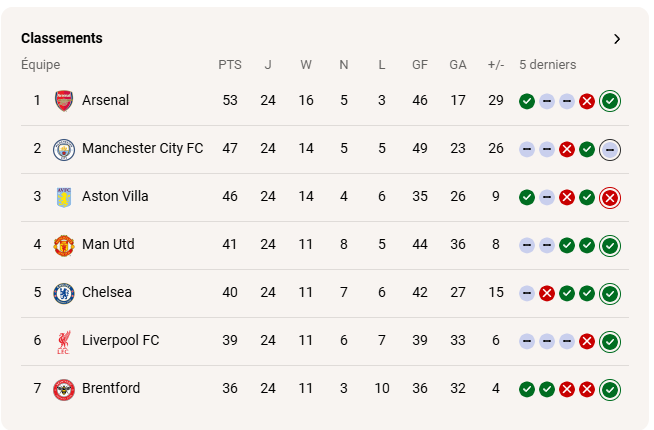654x430 pixels.
Task: Click the GF column header
Action: tap(420, 65)
